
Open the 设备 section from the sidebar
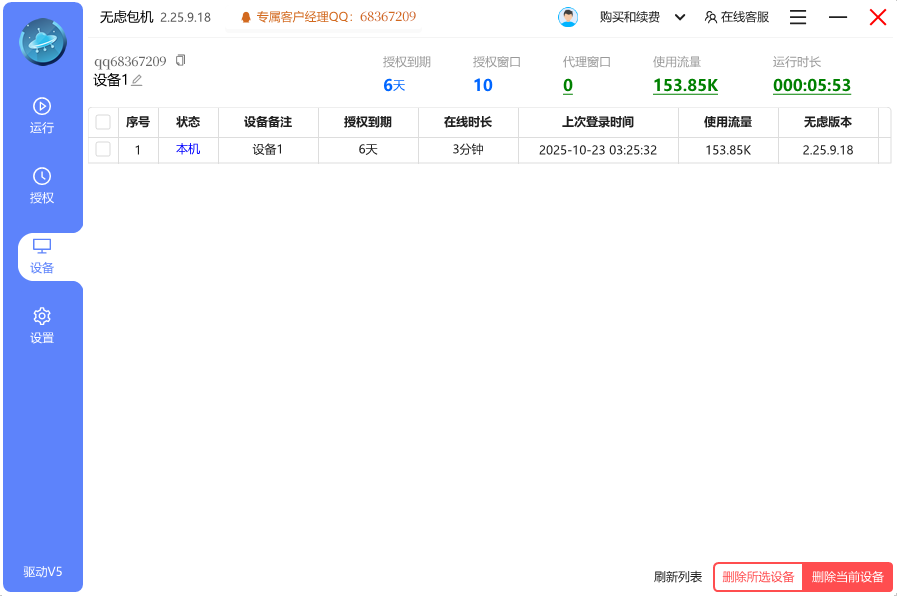42,256
